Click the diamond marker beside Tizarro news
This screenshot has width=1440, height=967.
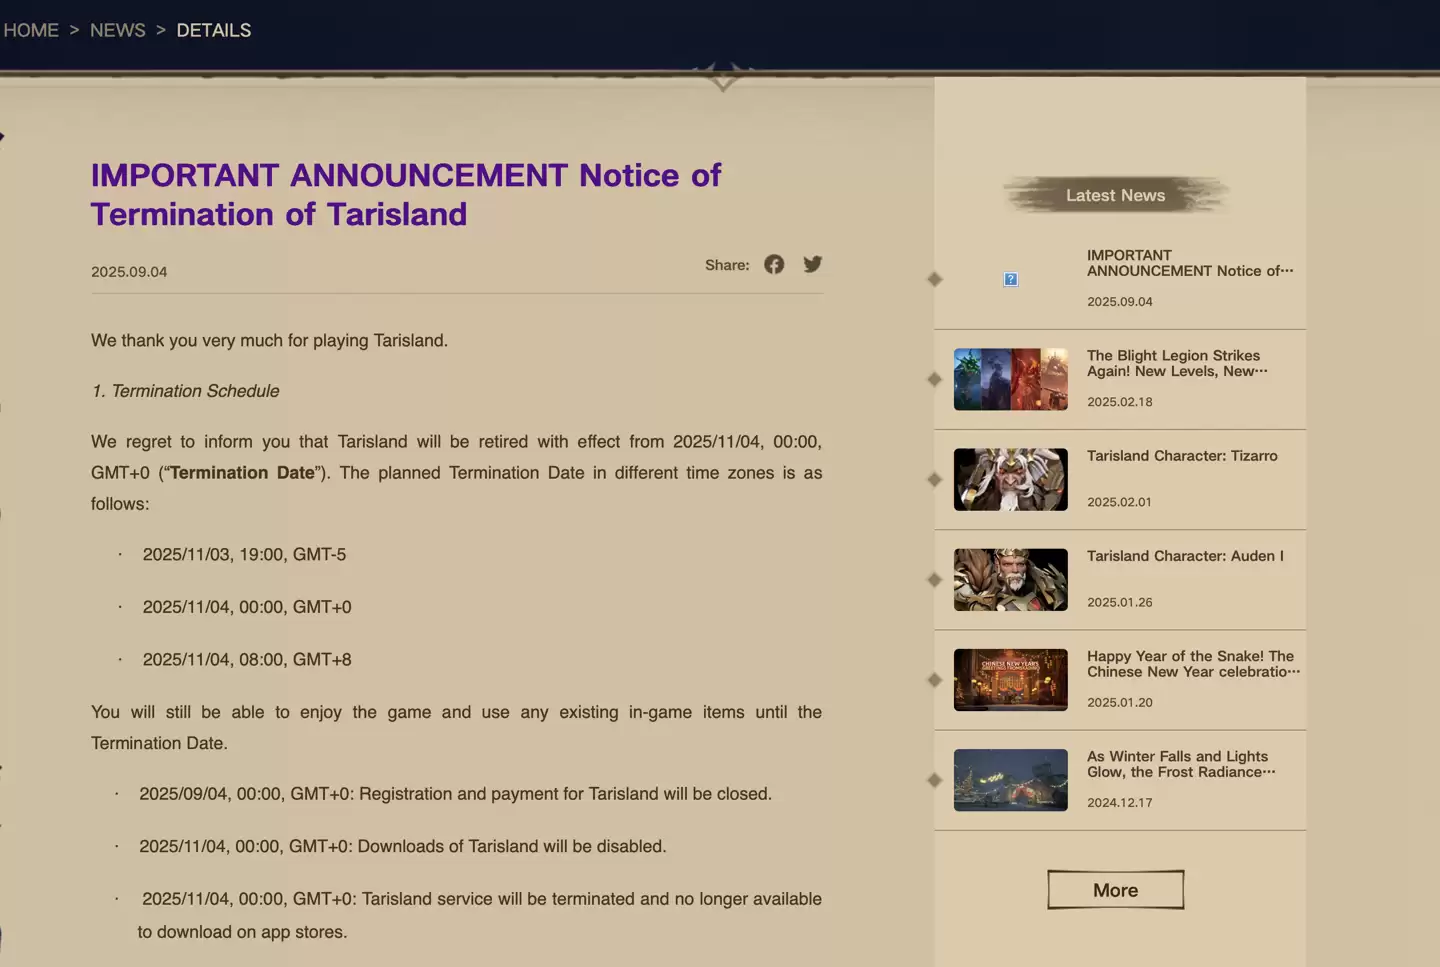[935, 480]
